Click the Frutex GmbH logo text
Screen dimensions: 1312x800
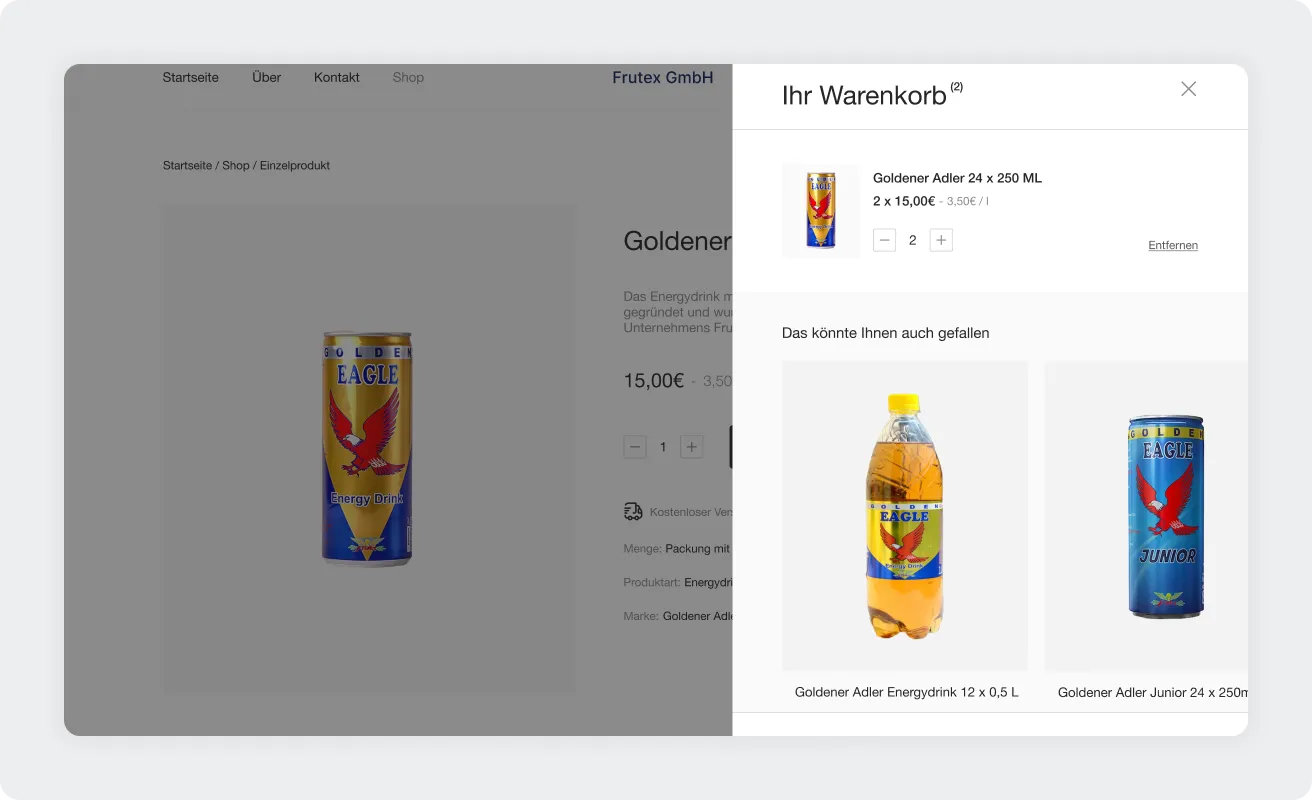point(663,77)
